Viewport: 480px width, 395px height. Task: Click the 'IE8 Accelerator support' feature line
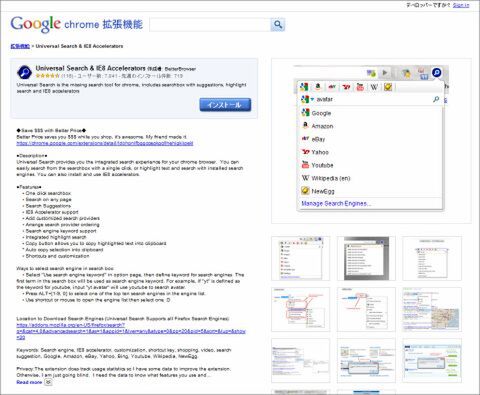coord(52,212)
